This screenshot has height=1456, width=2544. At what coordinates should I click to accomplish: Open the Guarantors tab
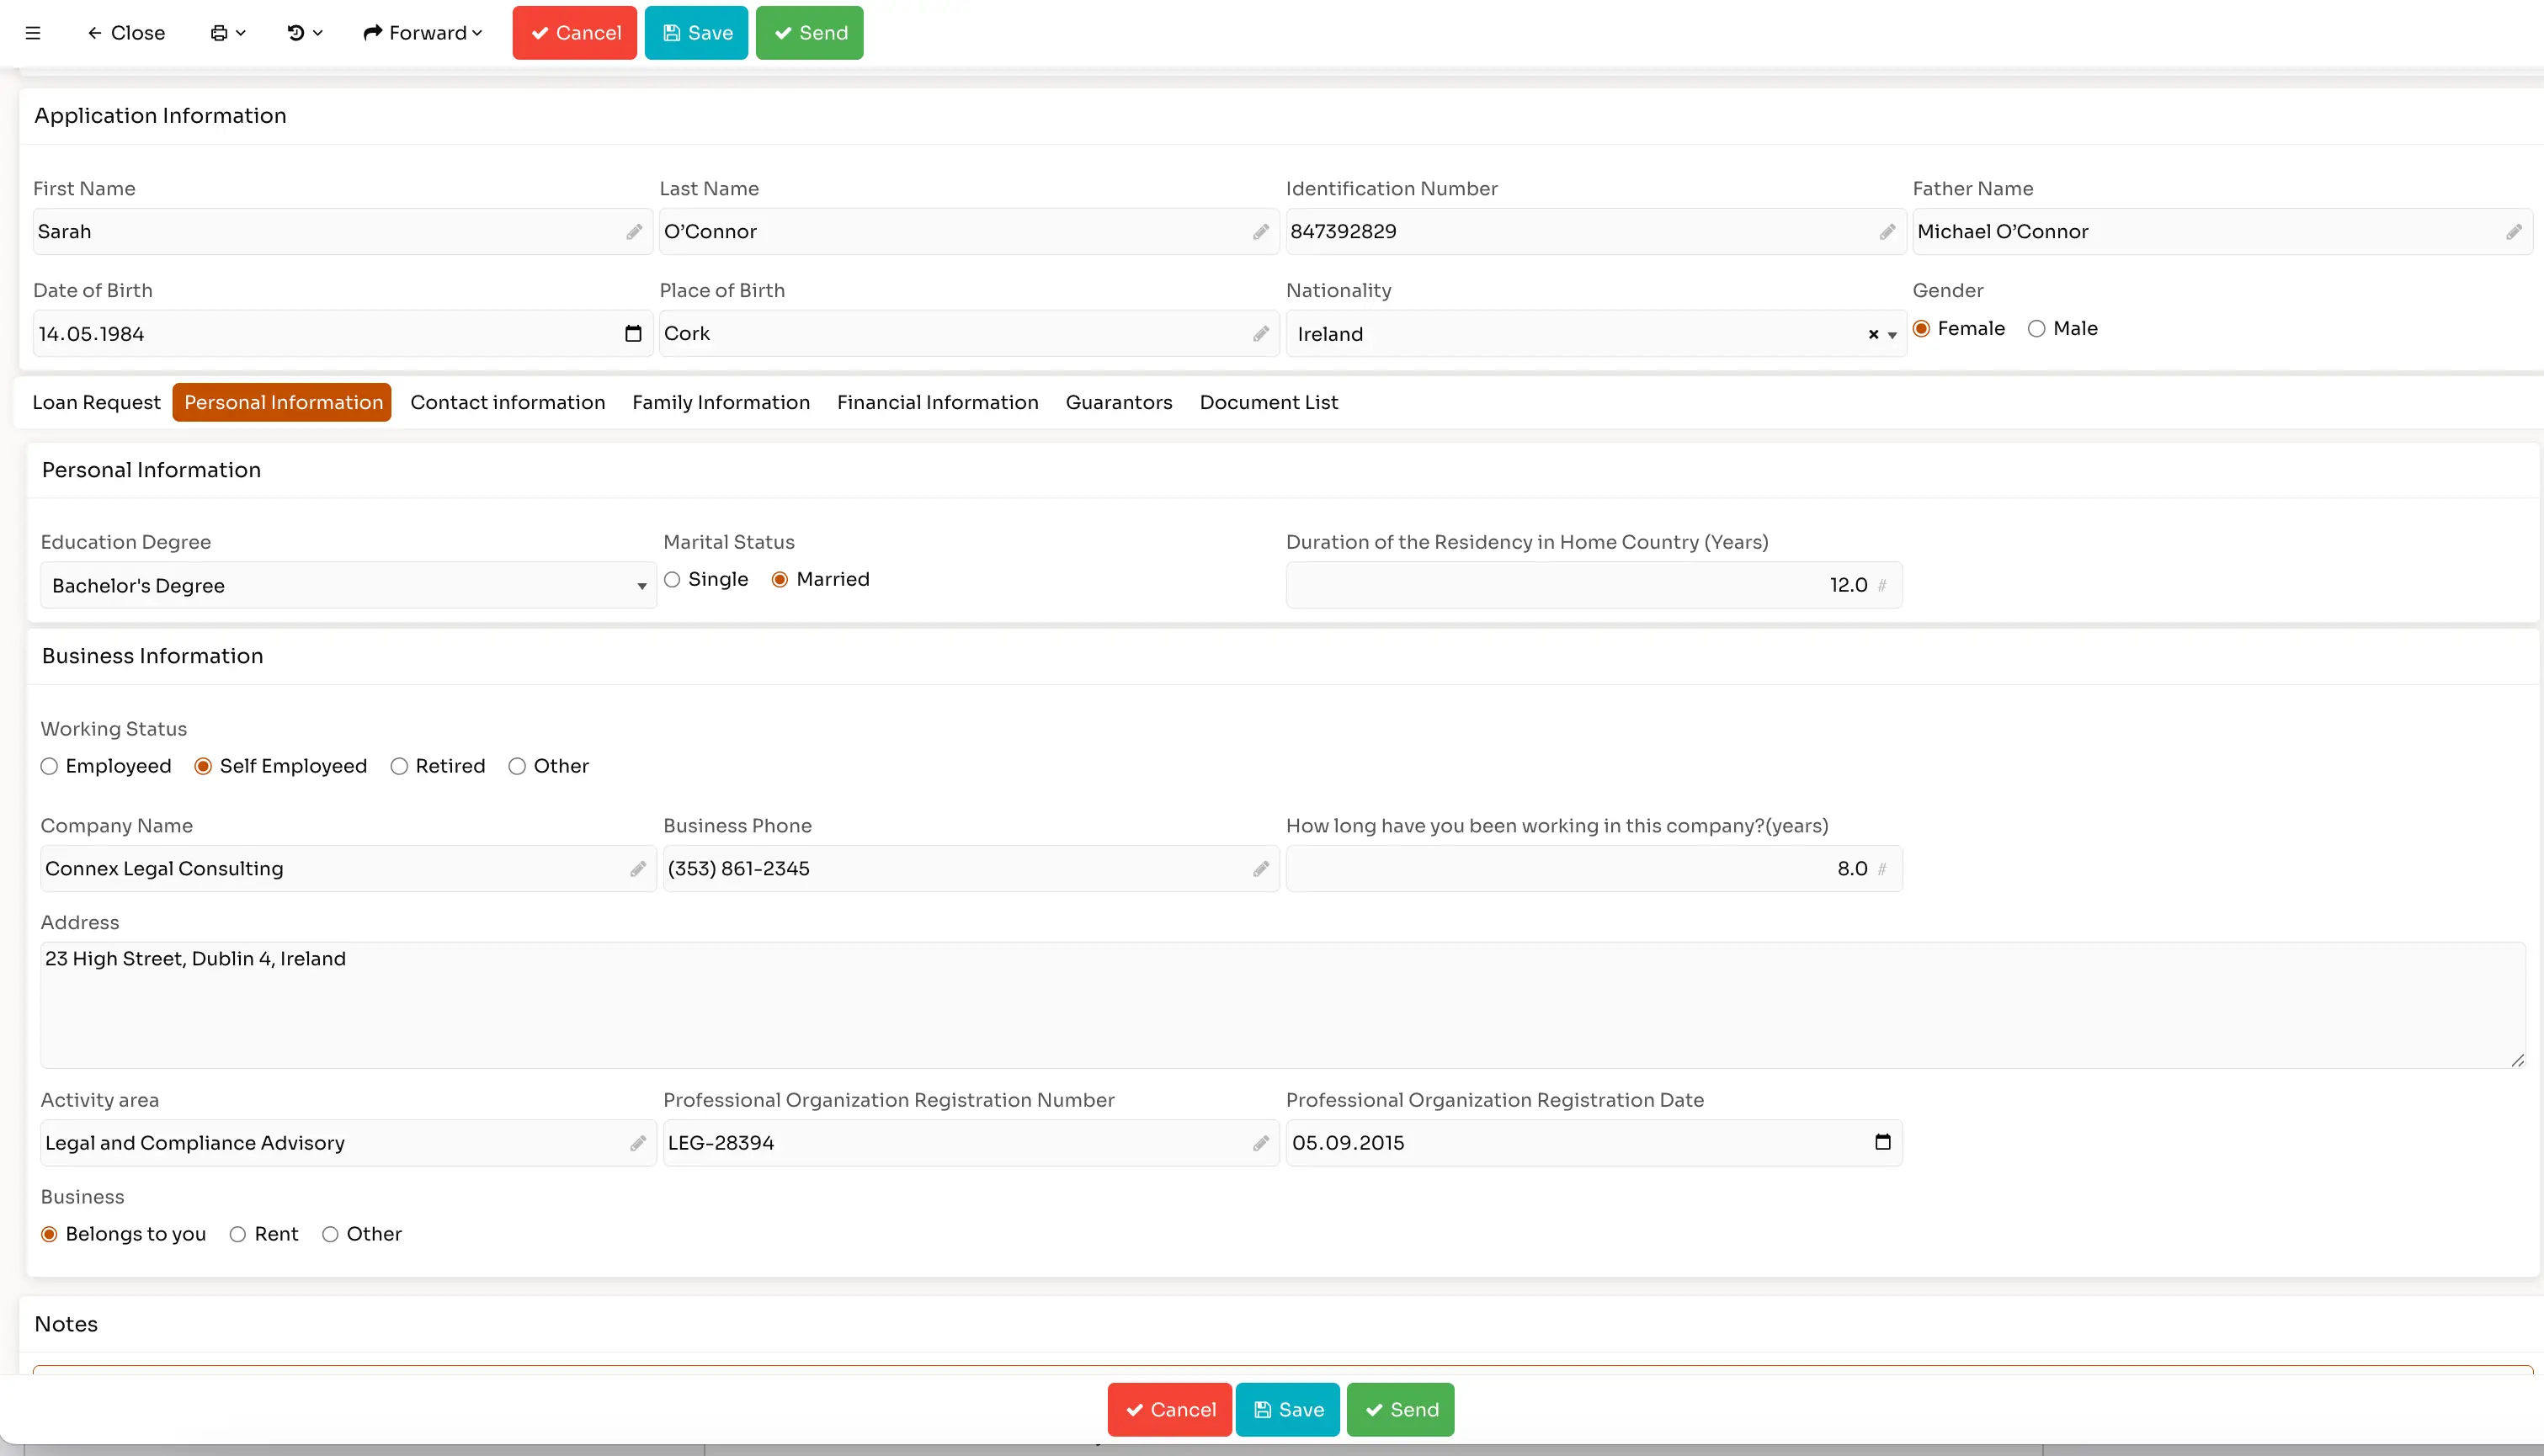point(1118,402)
